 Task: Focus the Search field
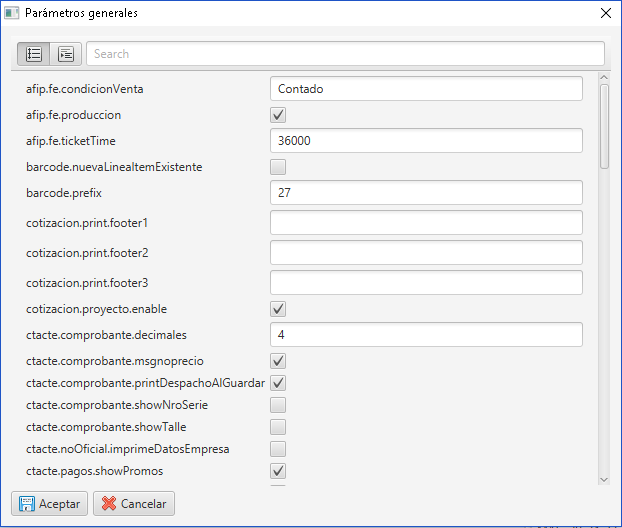click(346, 54)
